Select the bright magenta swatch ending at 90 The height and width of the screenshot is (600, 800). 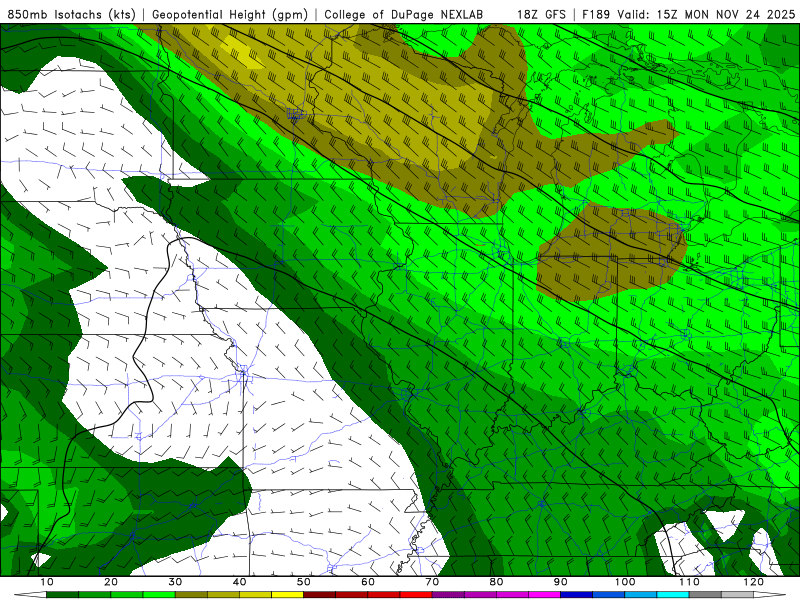[544, 595]
